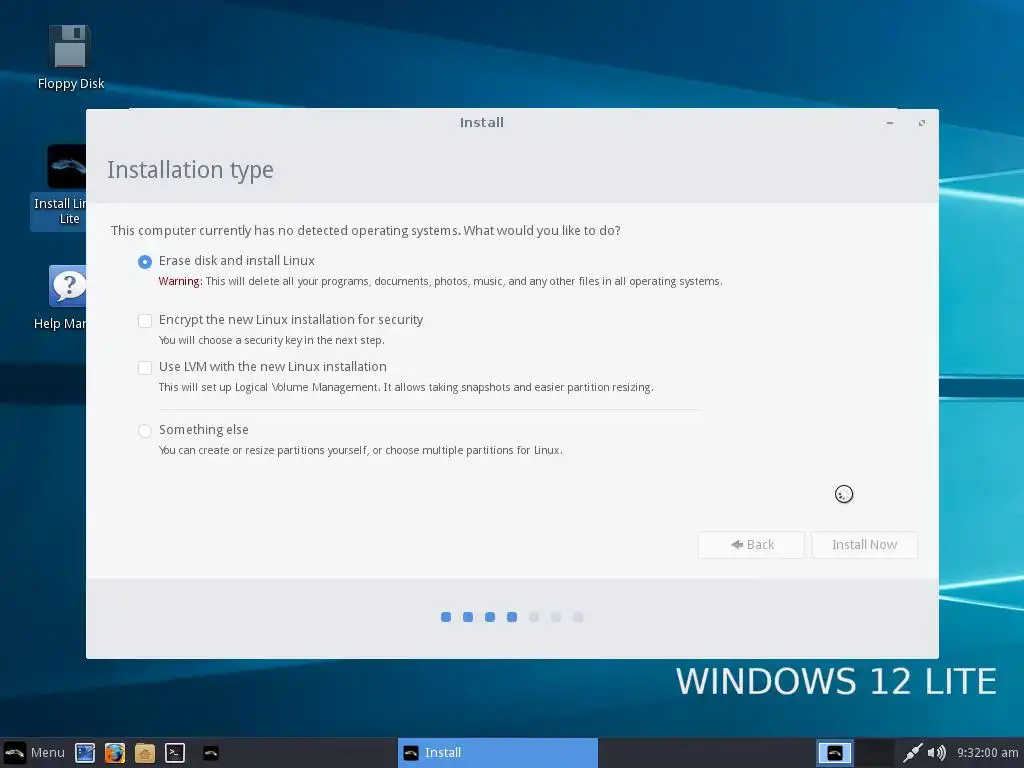The height and width of the screenshot is (768, 1024).
Task: Click the Install Now button
Action: point(864,545)
